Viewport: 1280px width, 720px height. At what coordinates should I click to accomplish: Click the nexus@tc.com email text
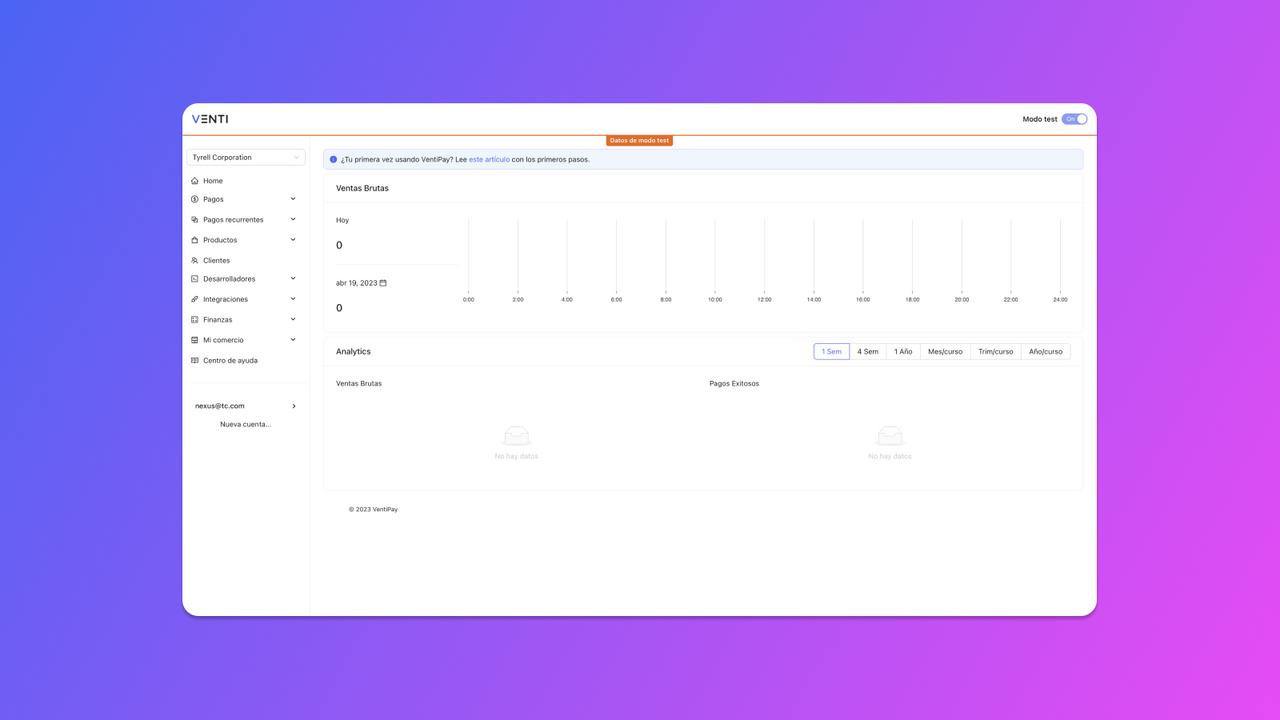[220, 406]
